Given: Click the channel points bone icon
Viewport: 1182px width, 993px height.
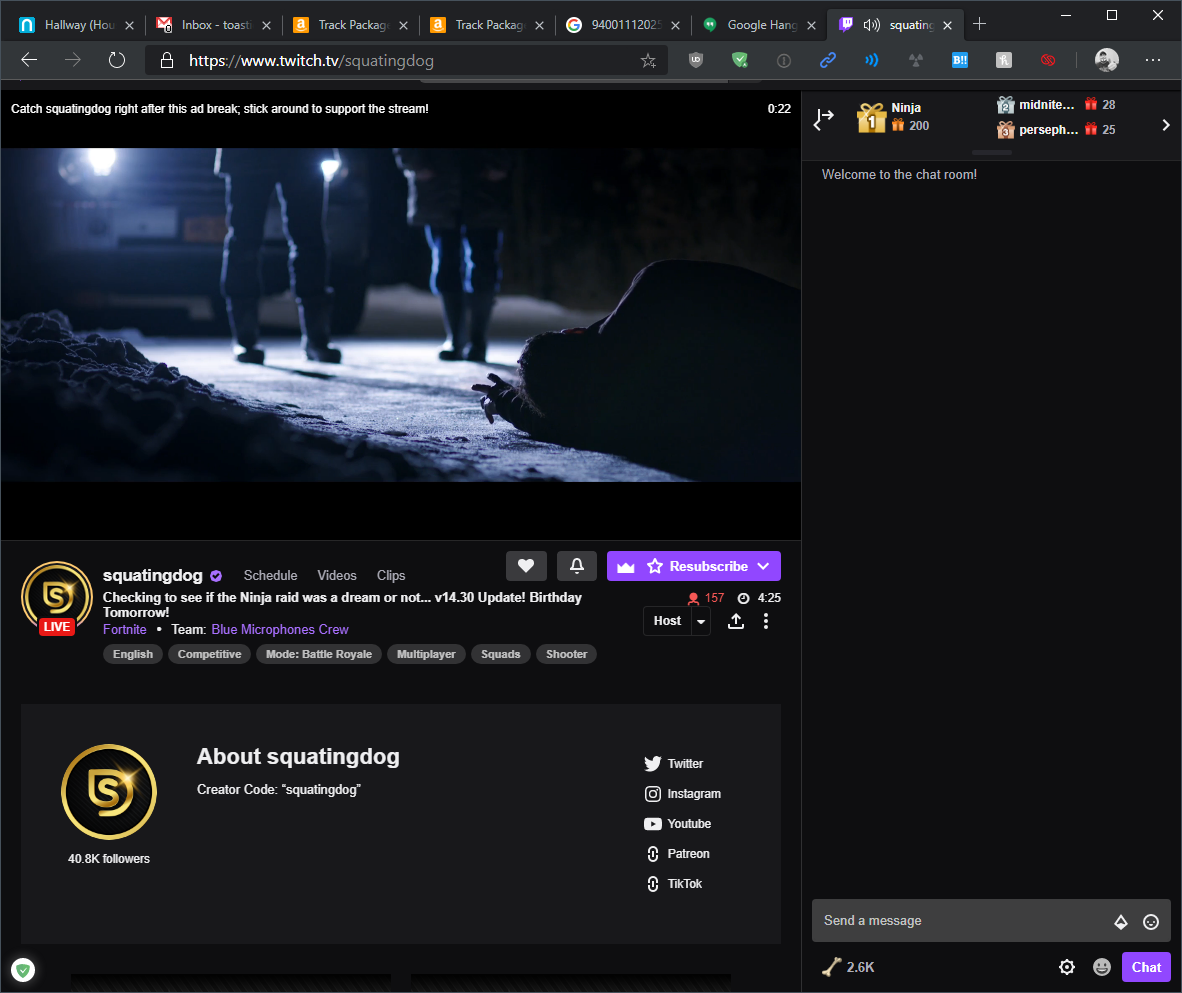Looking at the screenshot, I should coord(831,966).
